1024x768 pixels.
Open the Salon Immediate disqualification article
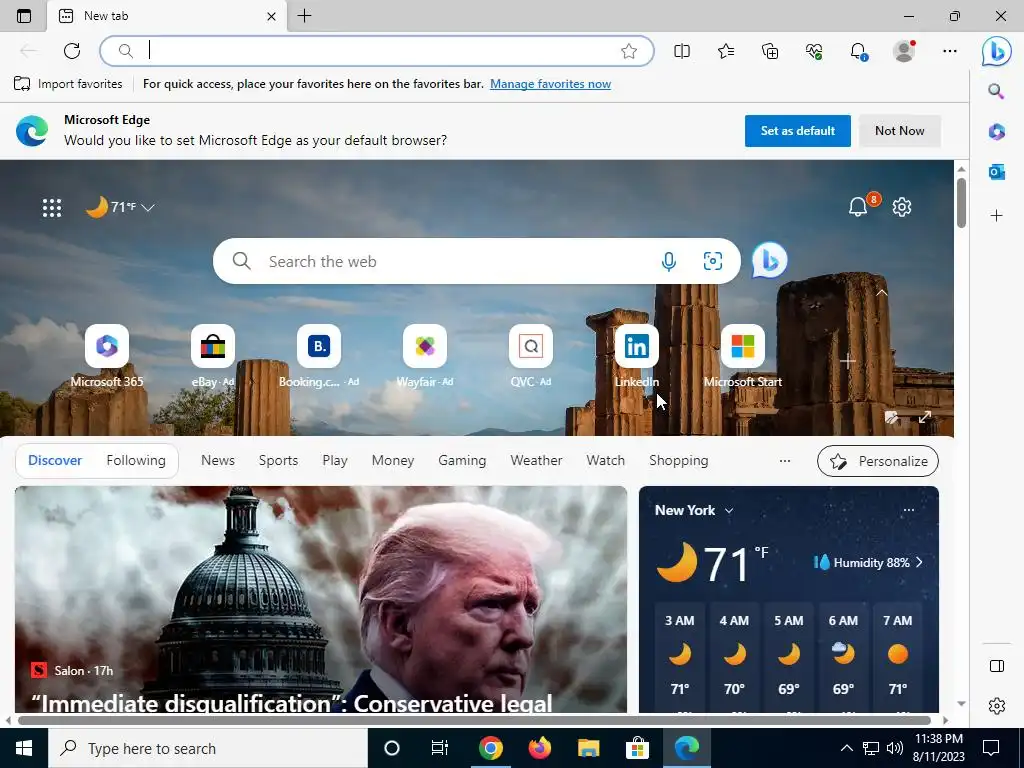click(x=321, y=599)
